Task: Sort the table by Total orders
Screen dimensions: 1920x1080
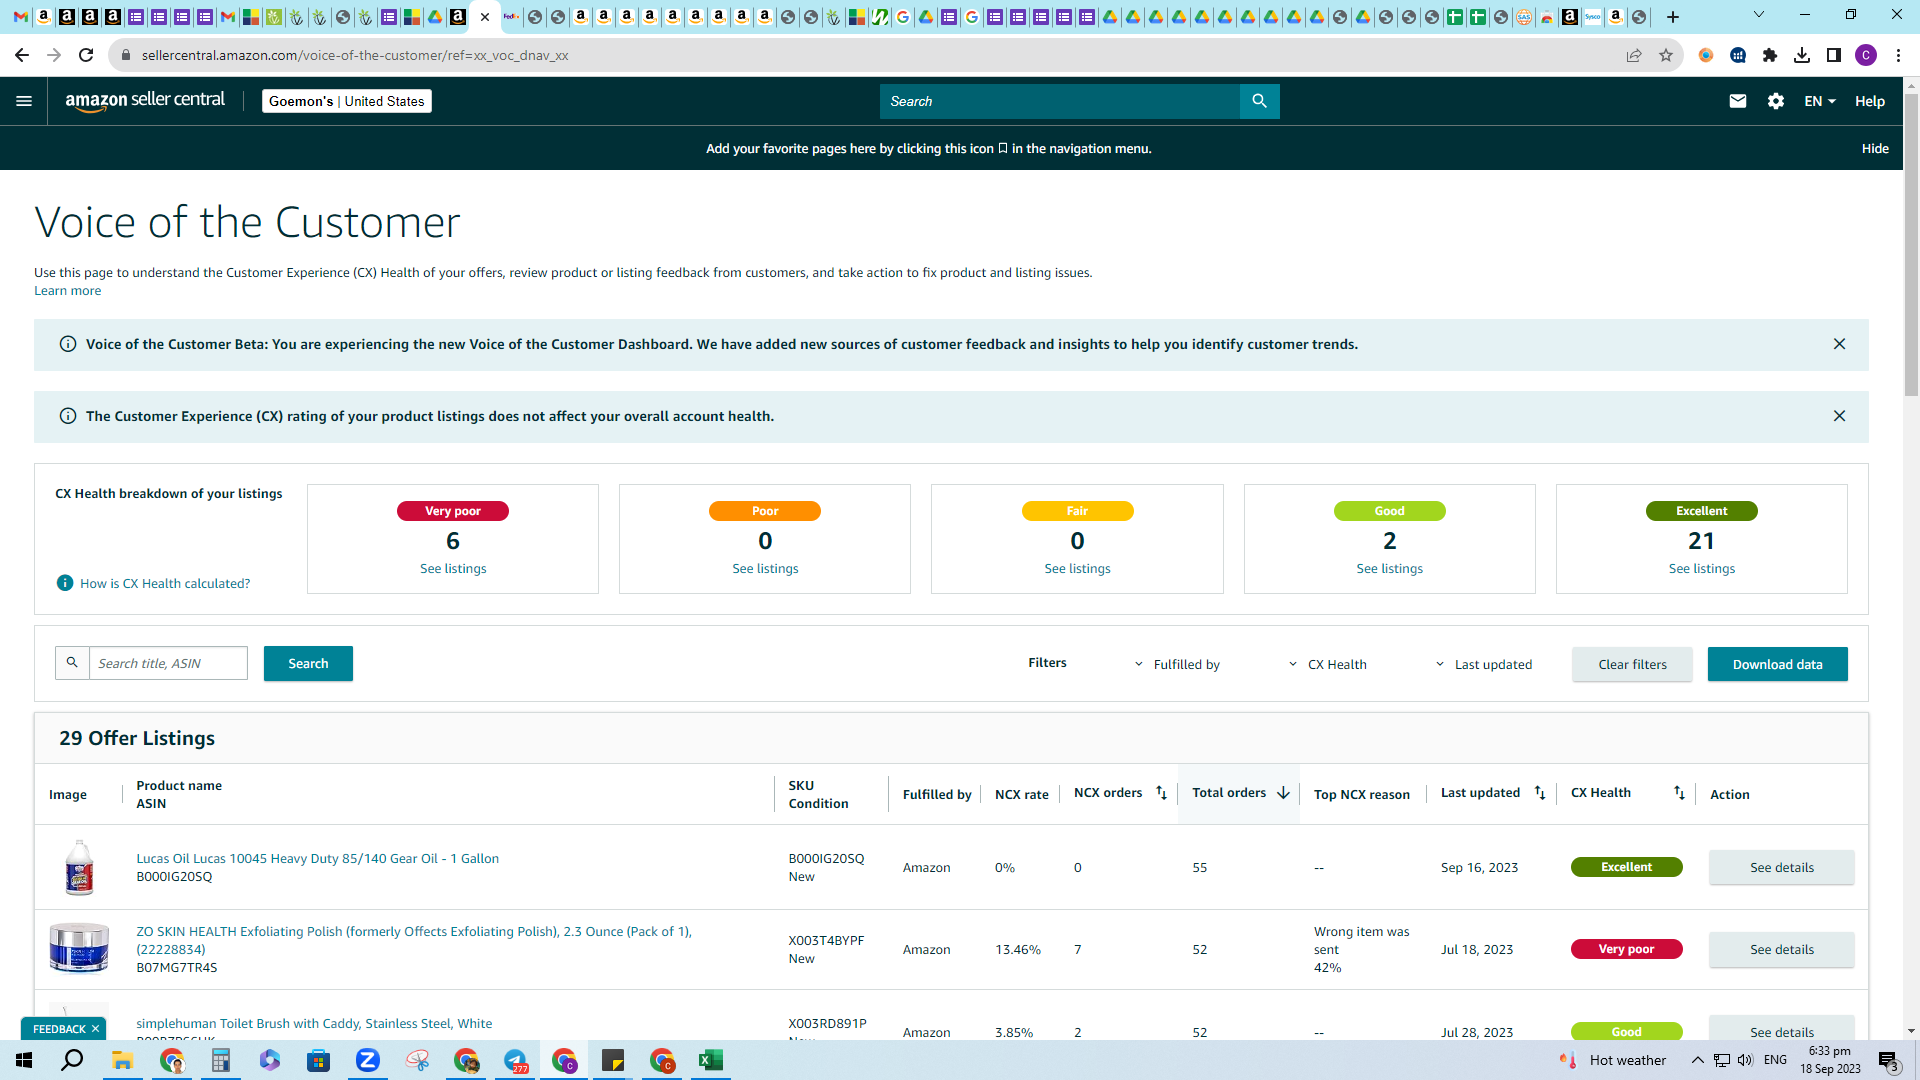Action: 1283,793
